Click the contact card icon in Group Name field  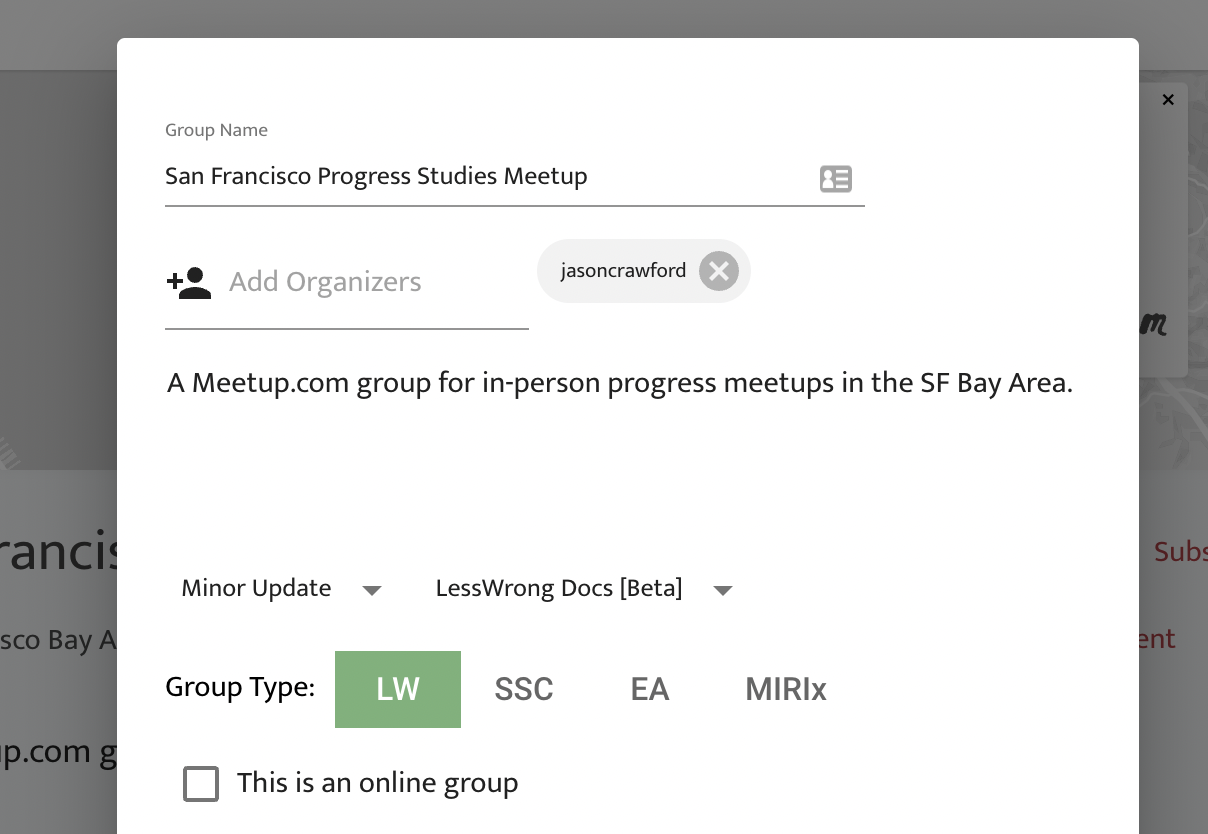[x=835, y=179]
